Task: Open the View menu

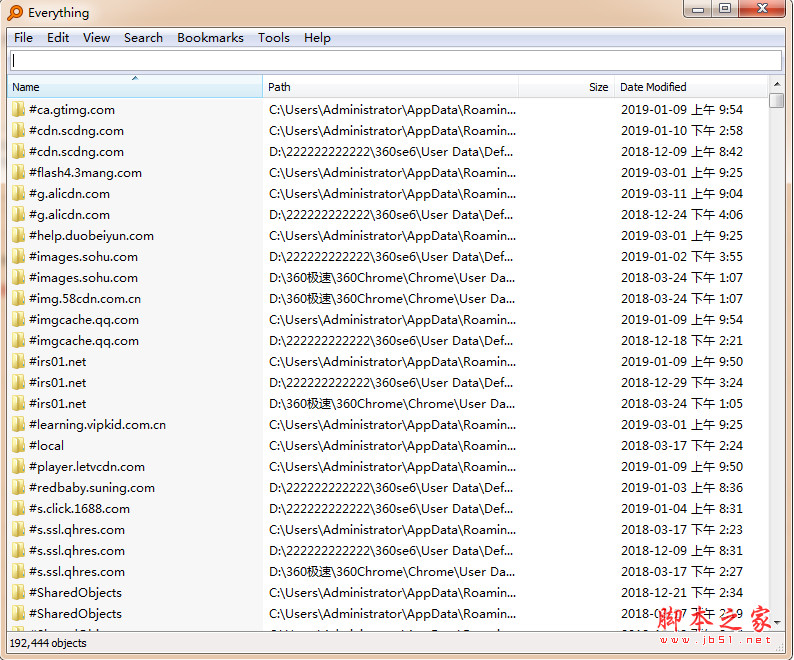Action: tap(96, 38)
